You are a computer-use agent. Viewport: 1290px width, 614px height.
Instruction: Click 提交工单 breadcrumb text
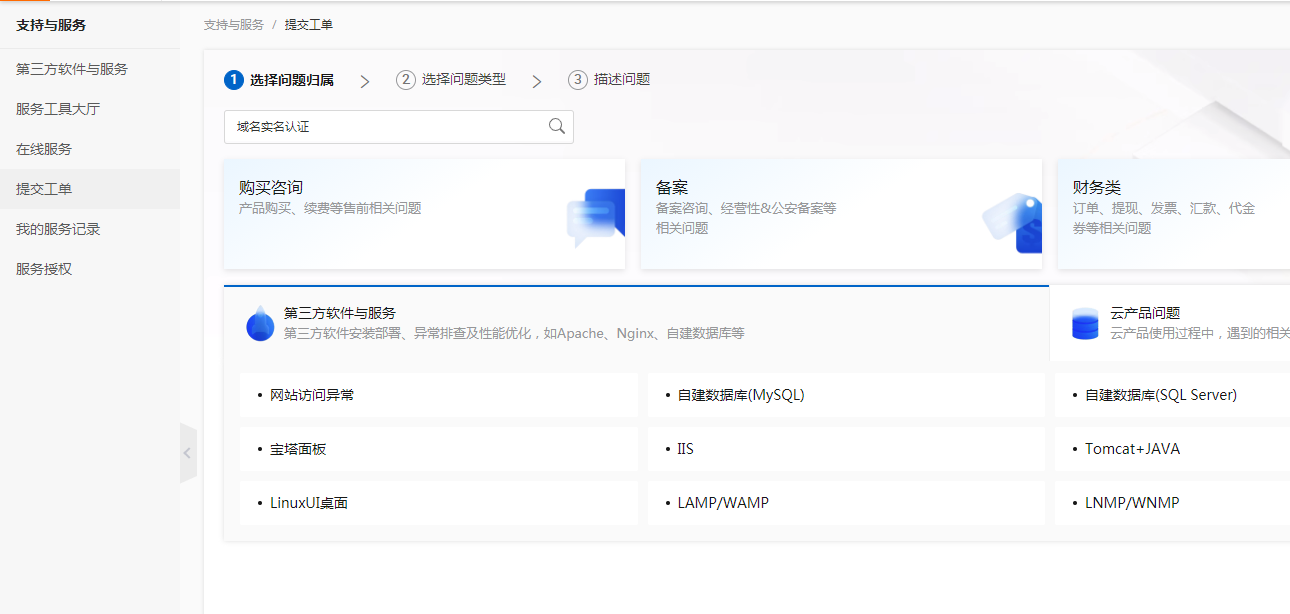(x=309, y=25)
